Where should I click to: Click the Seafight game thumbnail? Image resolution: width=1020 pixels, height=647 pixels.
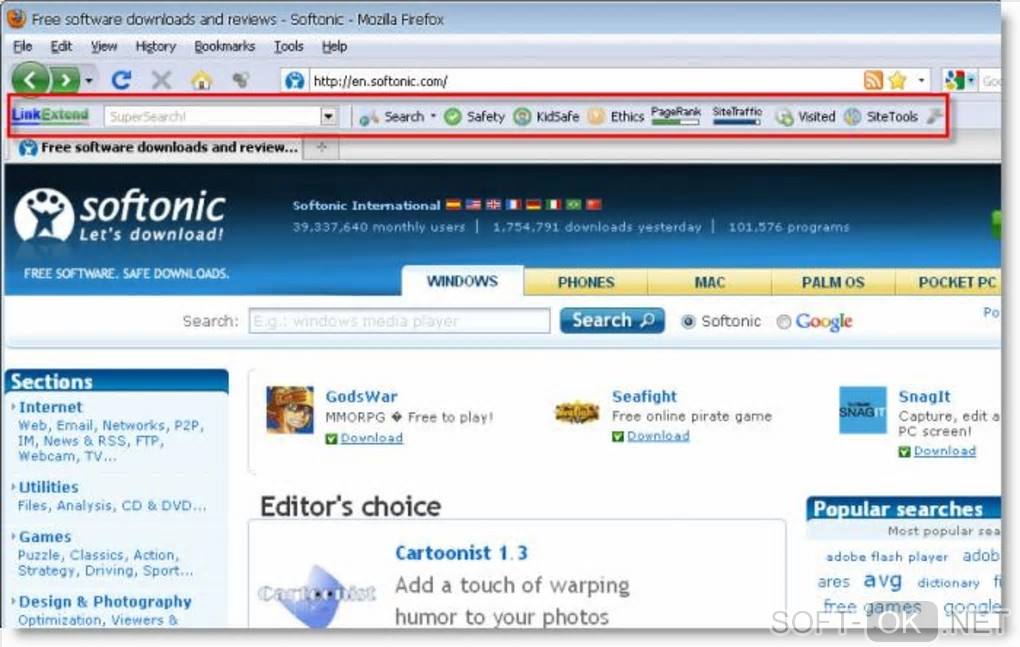click(x=576, y=412)
